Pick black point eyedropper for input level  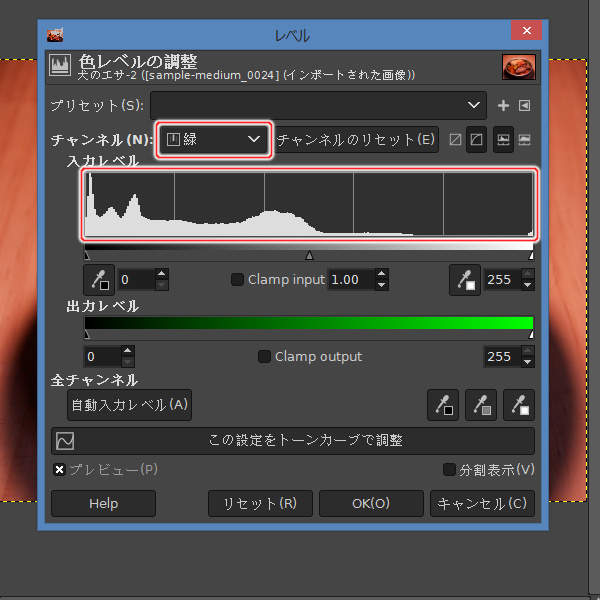pyautogui.click(x=99, y=280)
